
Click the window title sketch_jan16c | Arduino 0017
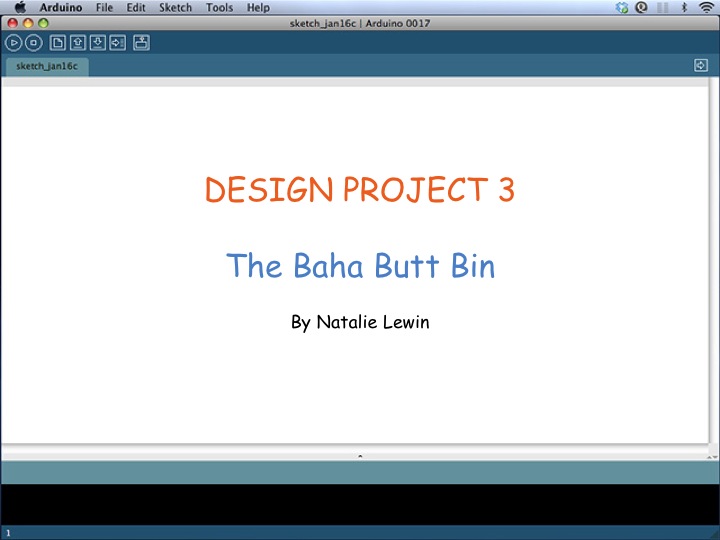click(360, 23)
